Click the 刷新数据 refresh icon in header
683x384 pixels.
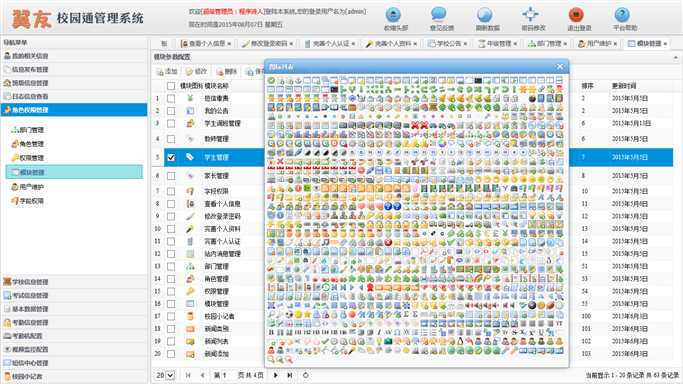(x=484, y=15)
